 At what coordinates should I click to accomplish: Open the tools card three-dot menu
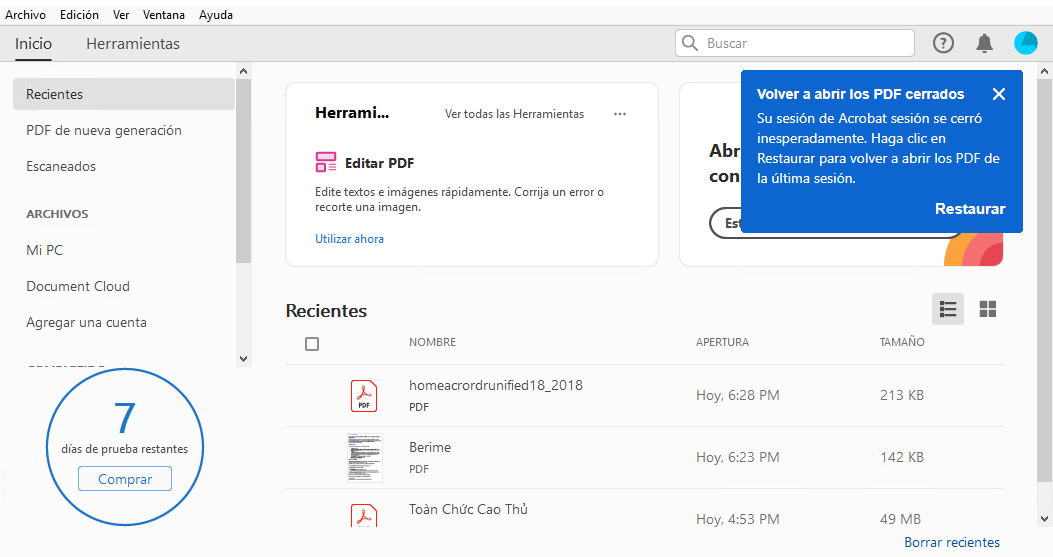(x=620, y=114)
